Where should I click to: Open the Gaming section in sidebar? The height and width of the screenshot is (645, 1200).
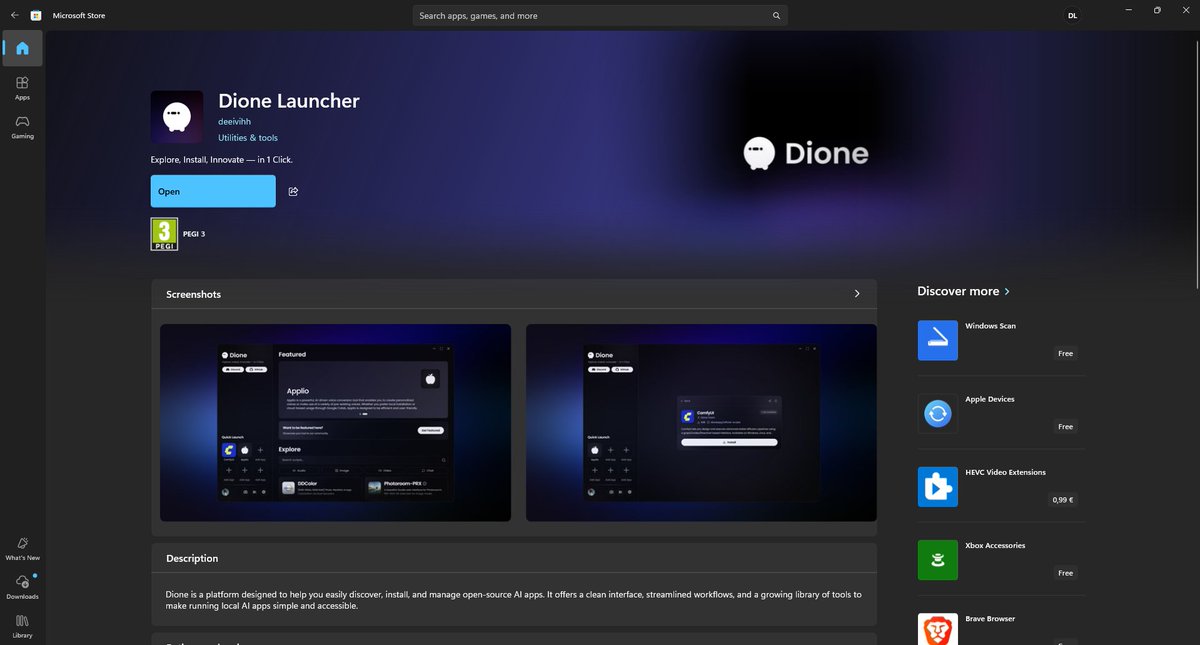22,127
